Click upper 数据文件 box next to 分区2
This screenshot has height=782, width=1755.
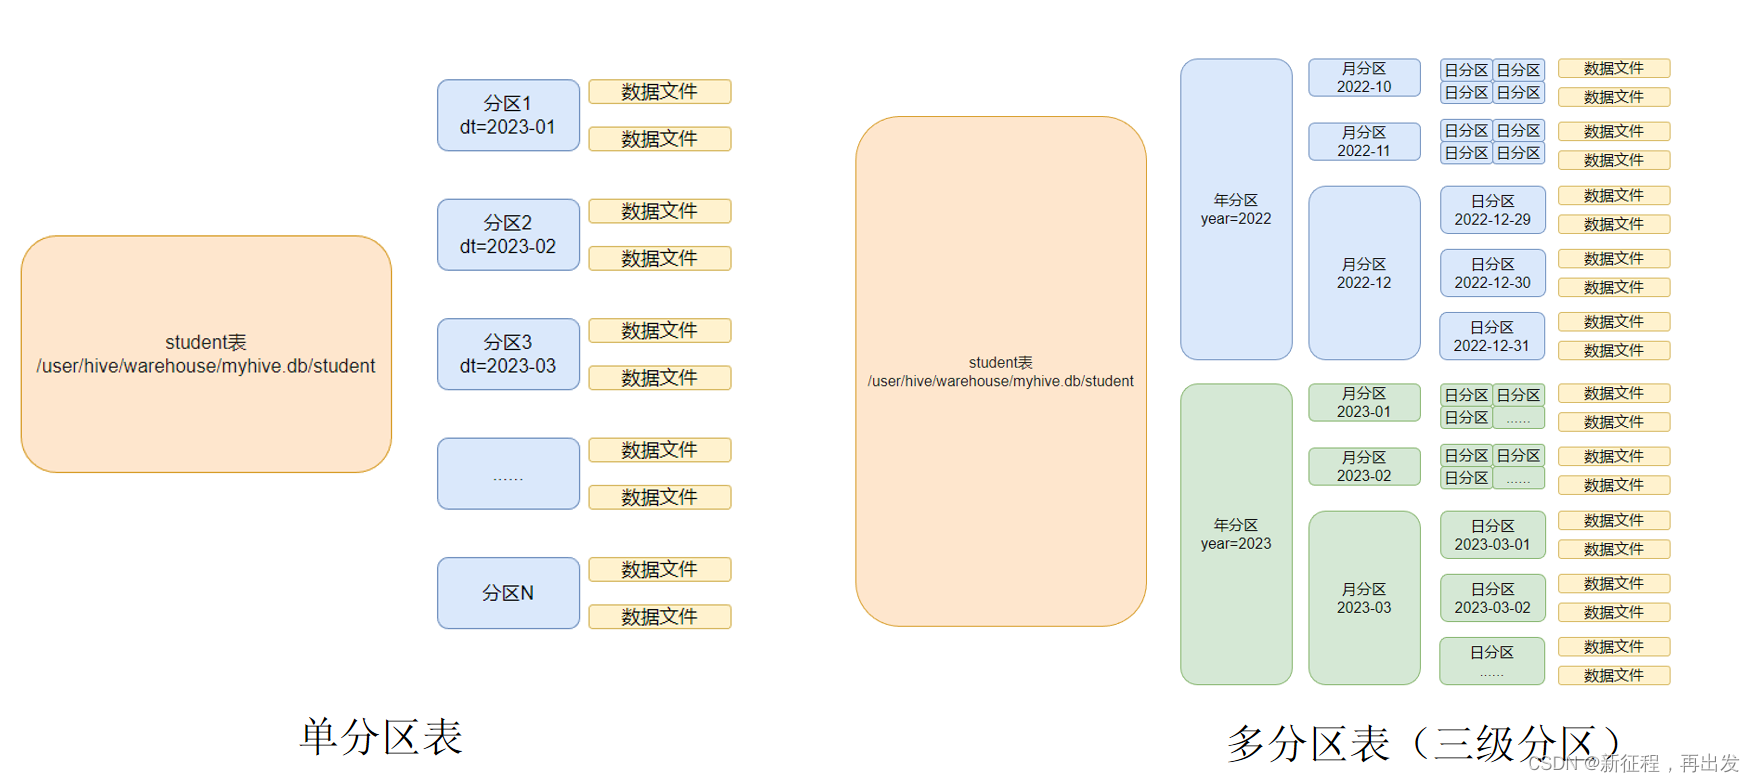click(660, 211)
